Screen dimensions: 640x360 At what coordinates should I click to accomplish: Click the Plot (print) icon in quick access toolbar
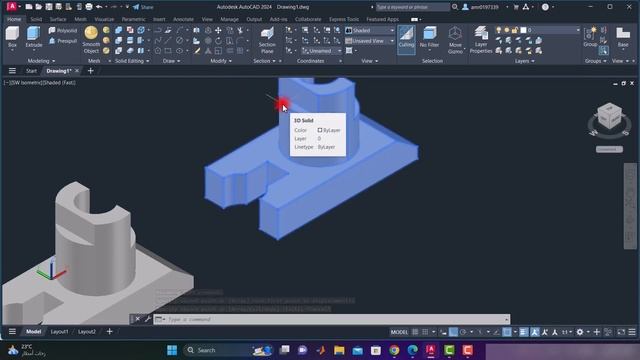tap(89, 7)
